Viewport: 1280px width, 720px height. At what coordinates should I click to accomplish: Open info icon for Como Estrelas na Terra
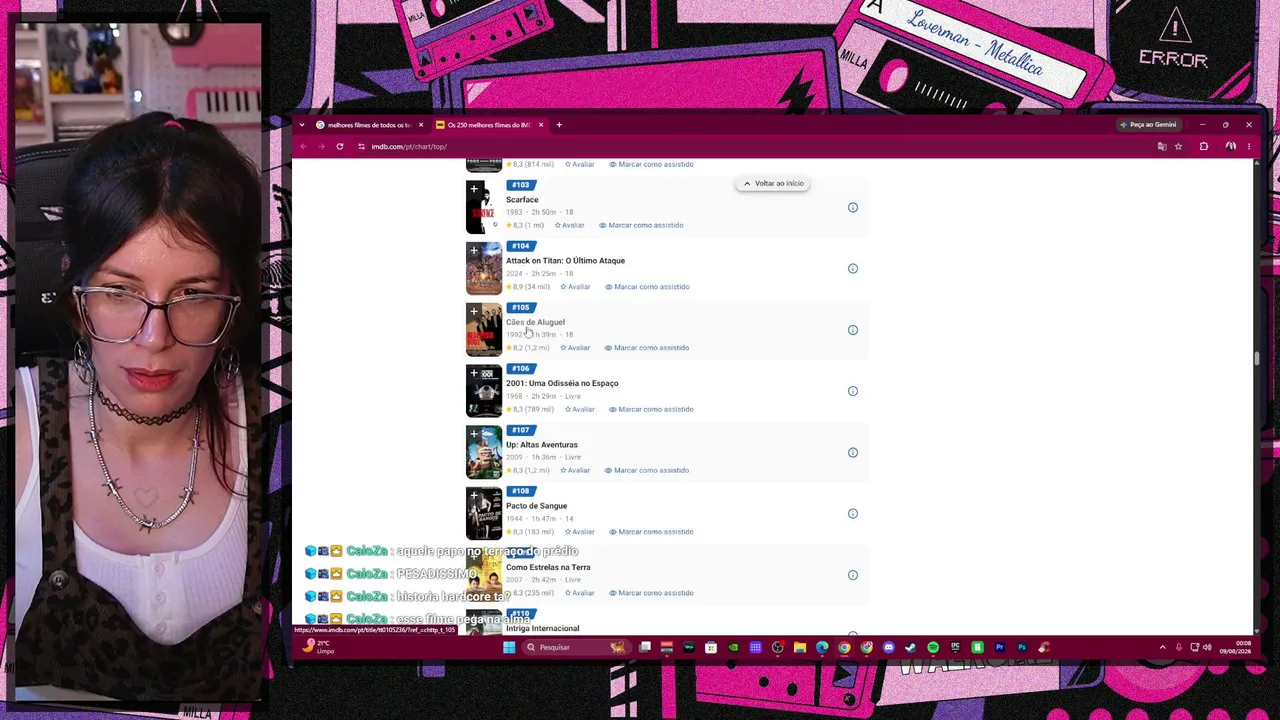click(x=853, y=575)
